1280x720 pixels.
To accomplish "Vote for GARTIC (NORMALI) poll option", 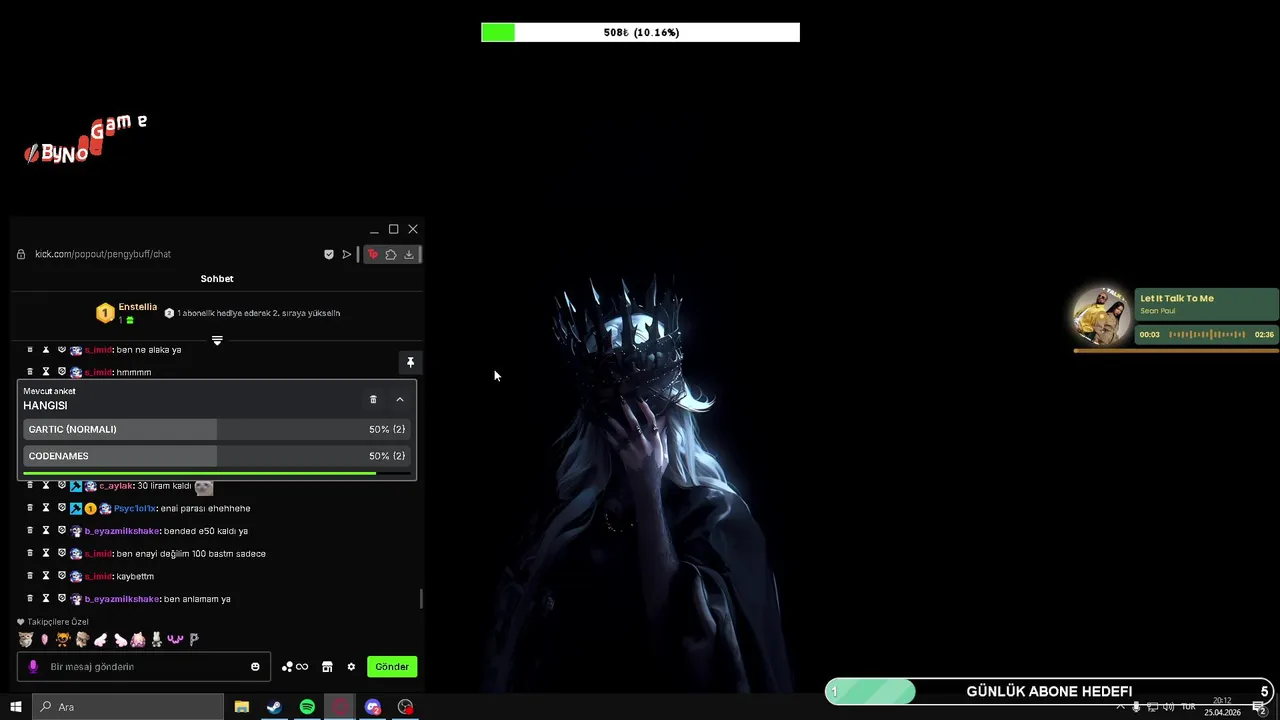I will click(x=217, y=429).
